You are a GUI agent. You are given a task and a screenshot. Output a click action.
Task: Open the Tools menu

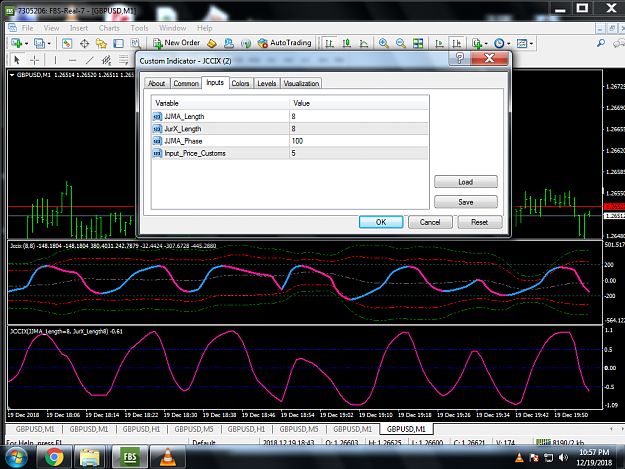[x=139, y=28]
